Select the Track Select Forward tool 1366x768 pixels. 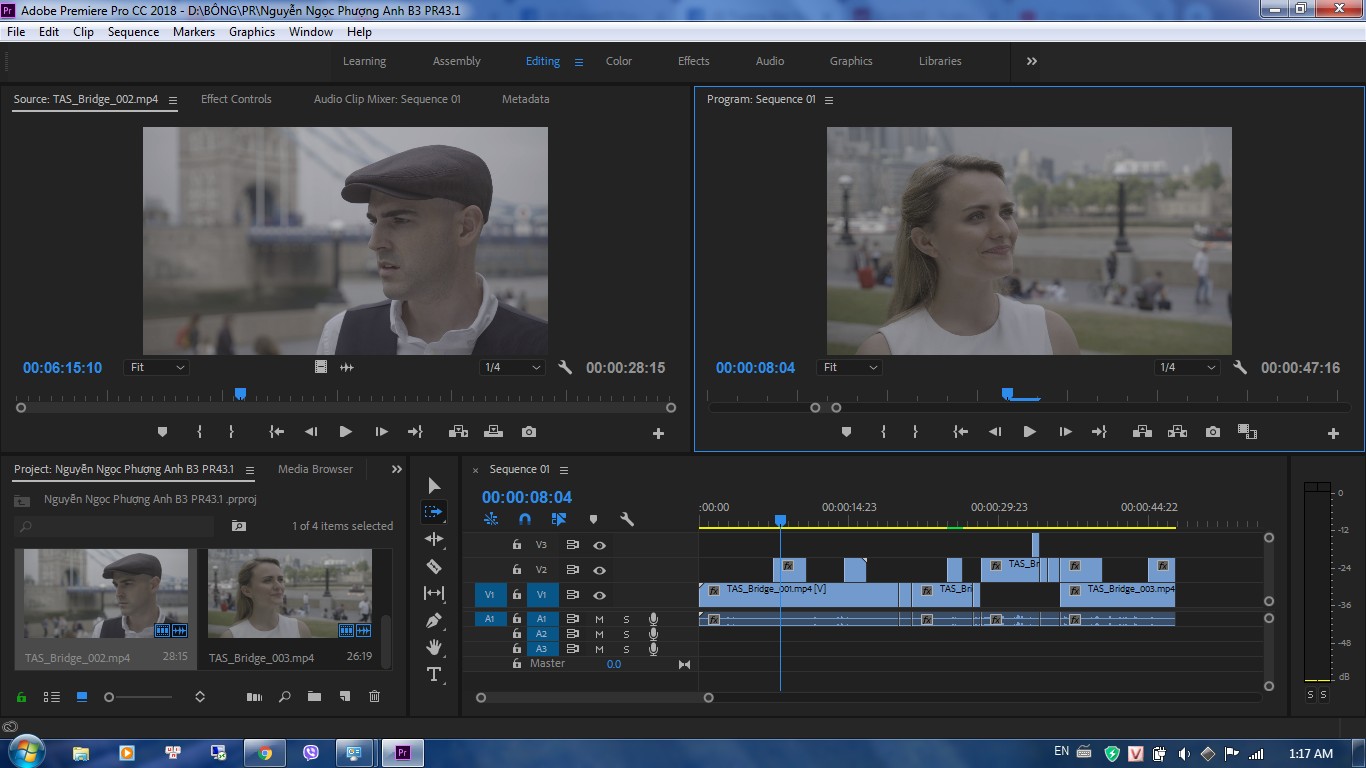pyautogui.click(x=434, y=512)
